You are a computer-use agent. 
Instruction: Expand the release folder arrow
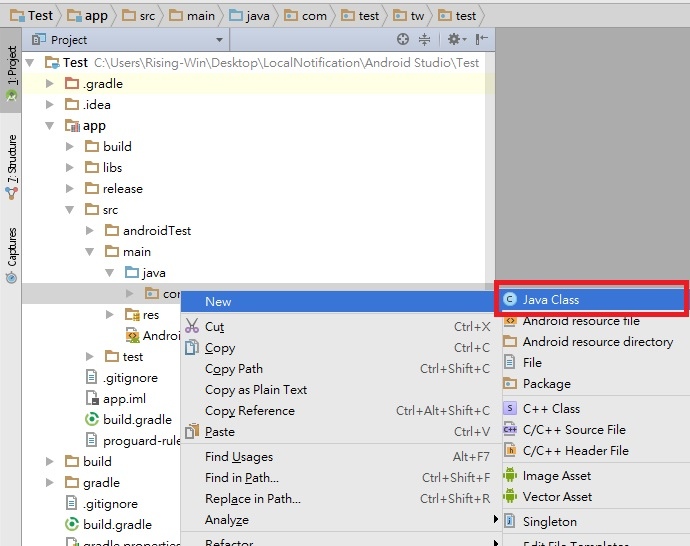(x=70, y=189)
